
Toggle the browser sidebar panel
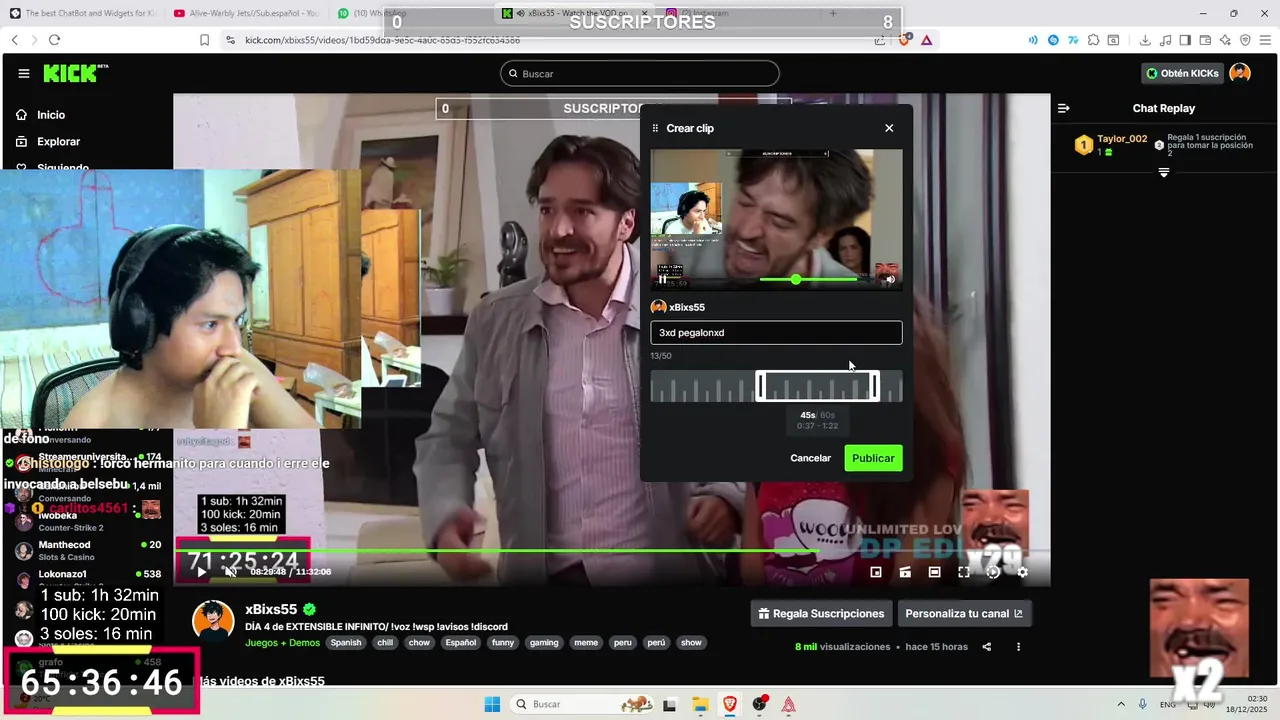(1185, 40)
